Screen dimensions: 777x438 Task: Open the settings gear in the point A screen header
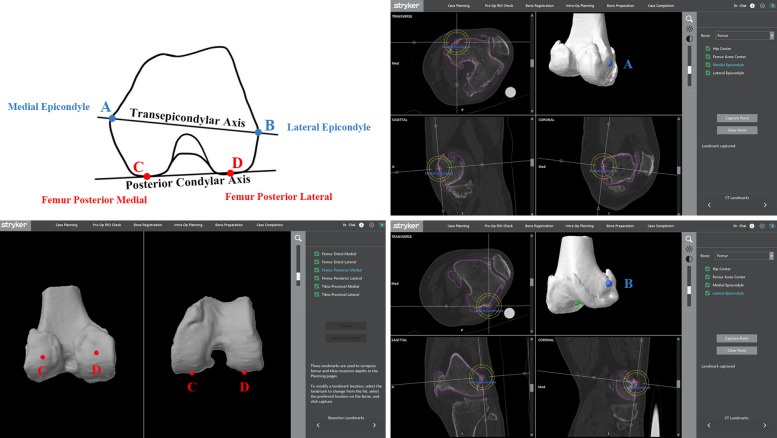(x=762, y=5)
